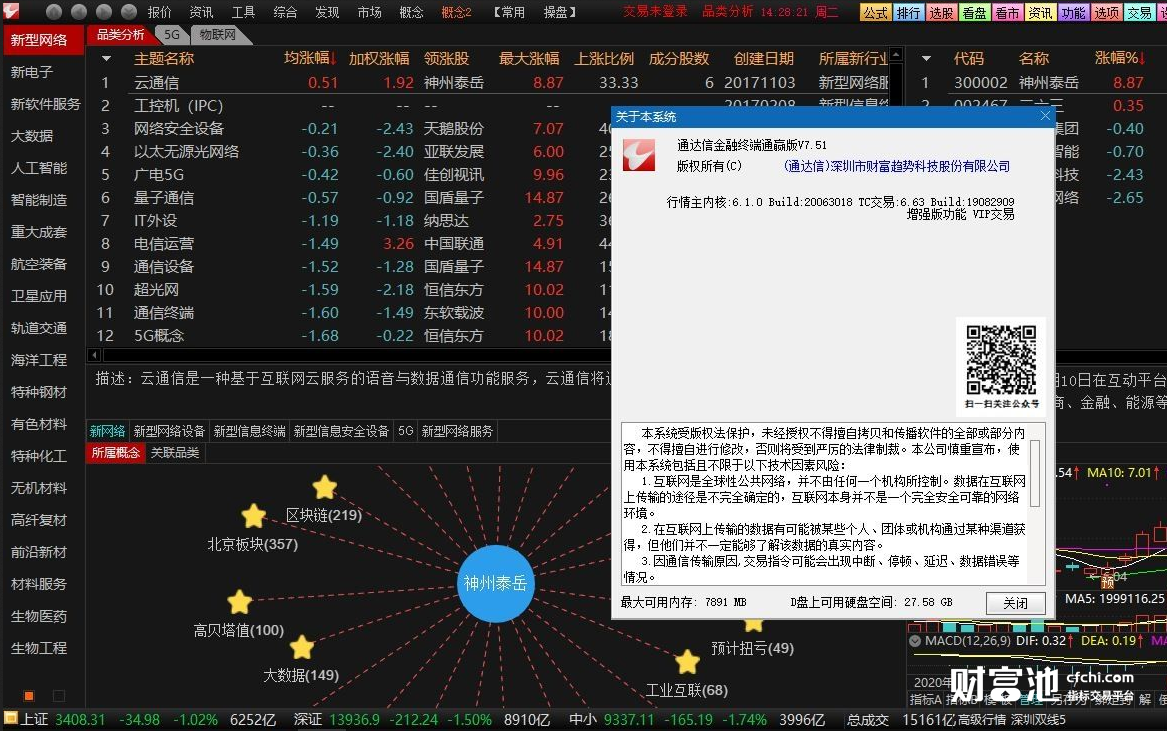Click the 选项 colored toolbar button
1167x731 pixels.
[1106, 12]
